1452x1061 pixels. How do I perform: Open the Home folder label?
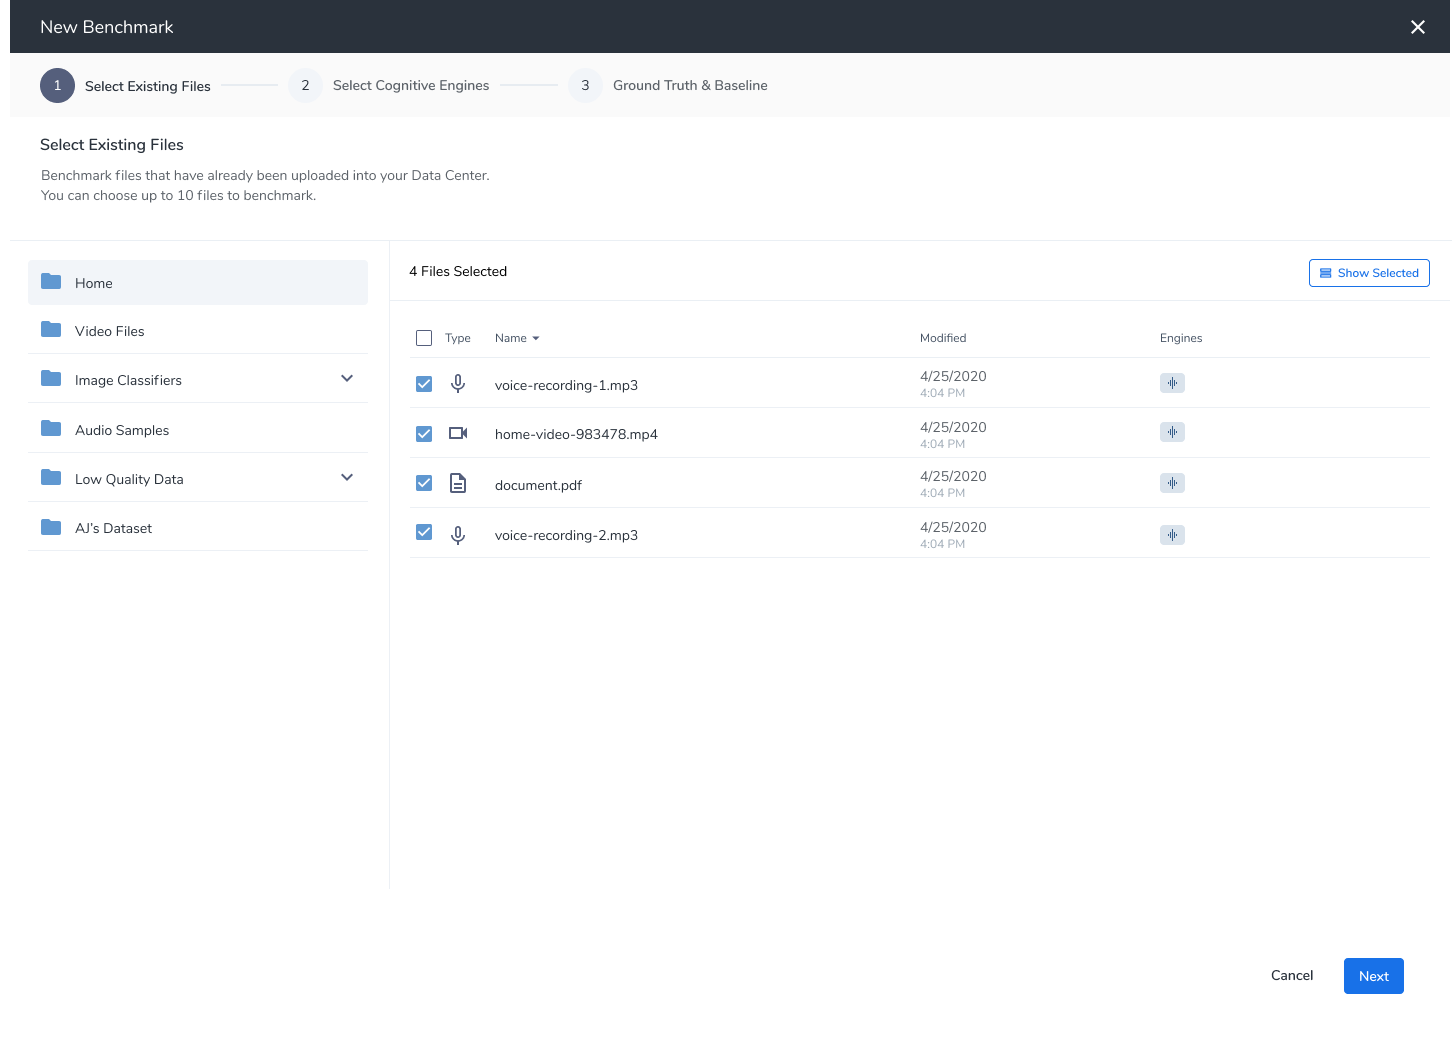pyautogui.click(x=94, y=283)
